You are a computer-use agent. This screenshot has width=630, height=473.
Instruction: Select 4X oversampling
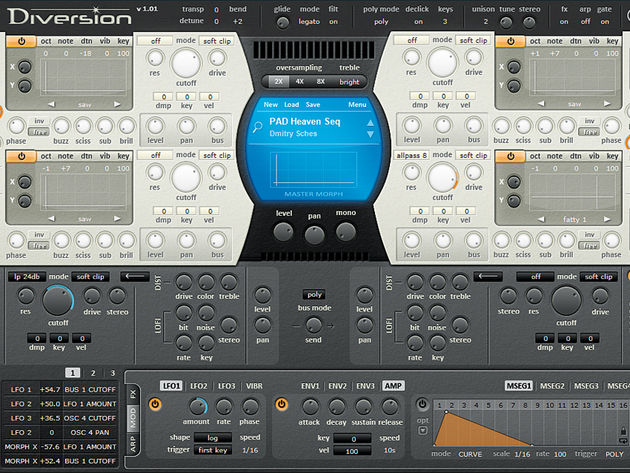pyautogui.click(x=300, y=82)
